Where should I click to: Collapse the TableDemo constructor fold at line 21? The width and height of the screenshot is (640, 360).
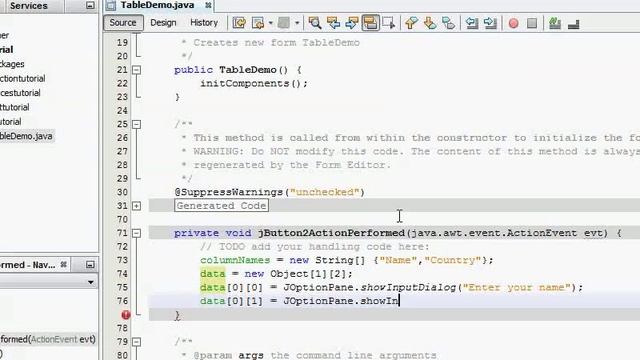tap(137, 70)
